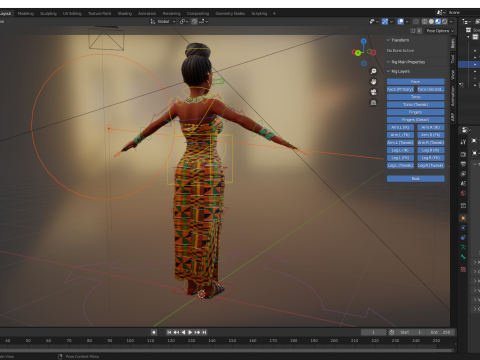
Task: Open the green Armature data properties tab
Action: coord(463,247)
